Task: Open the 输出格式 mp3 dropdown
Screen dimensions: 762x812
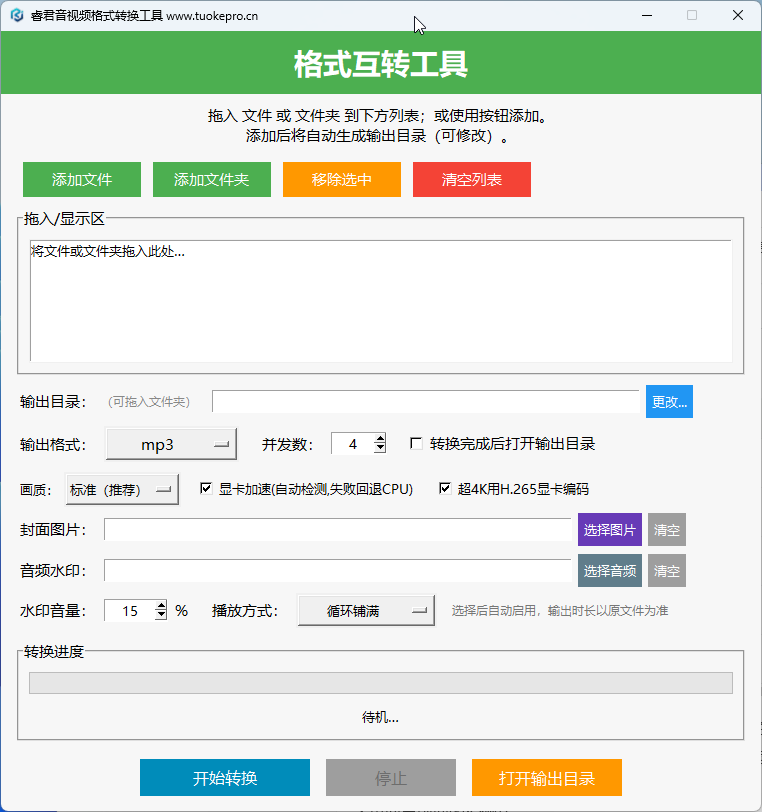Action: [171, 444]
